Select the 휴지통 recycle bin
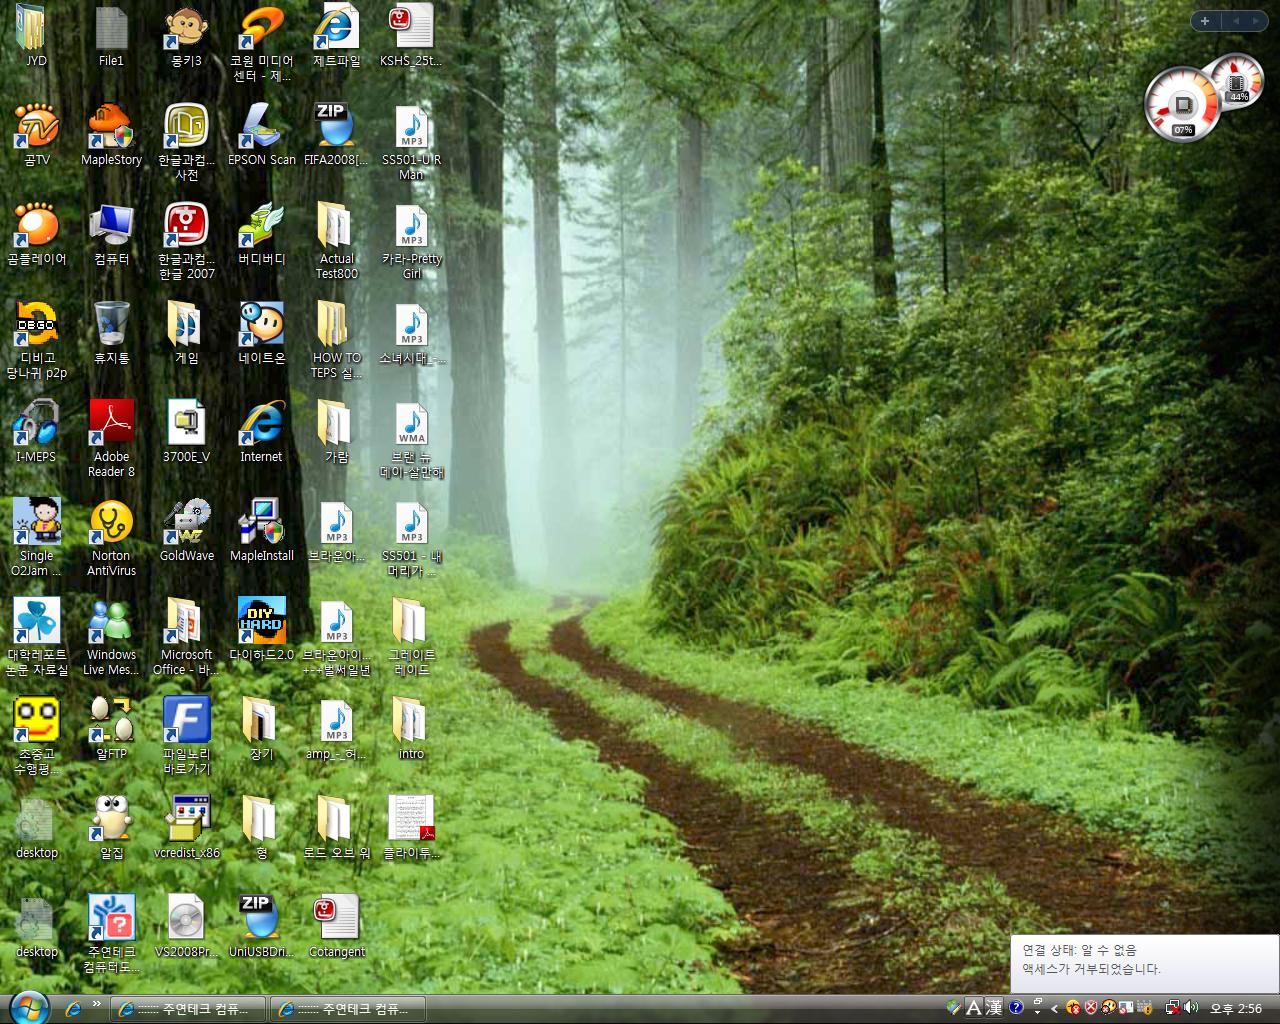This screenshot has height=1024, width=1280. click(111, 332)
